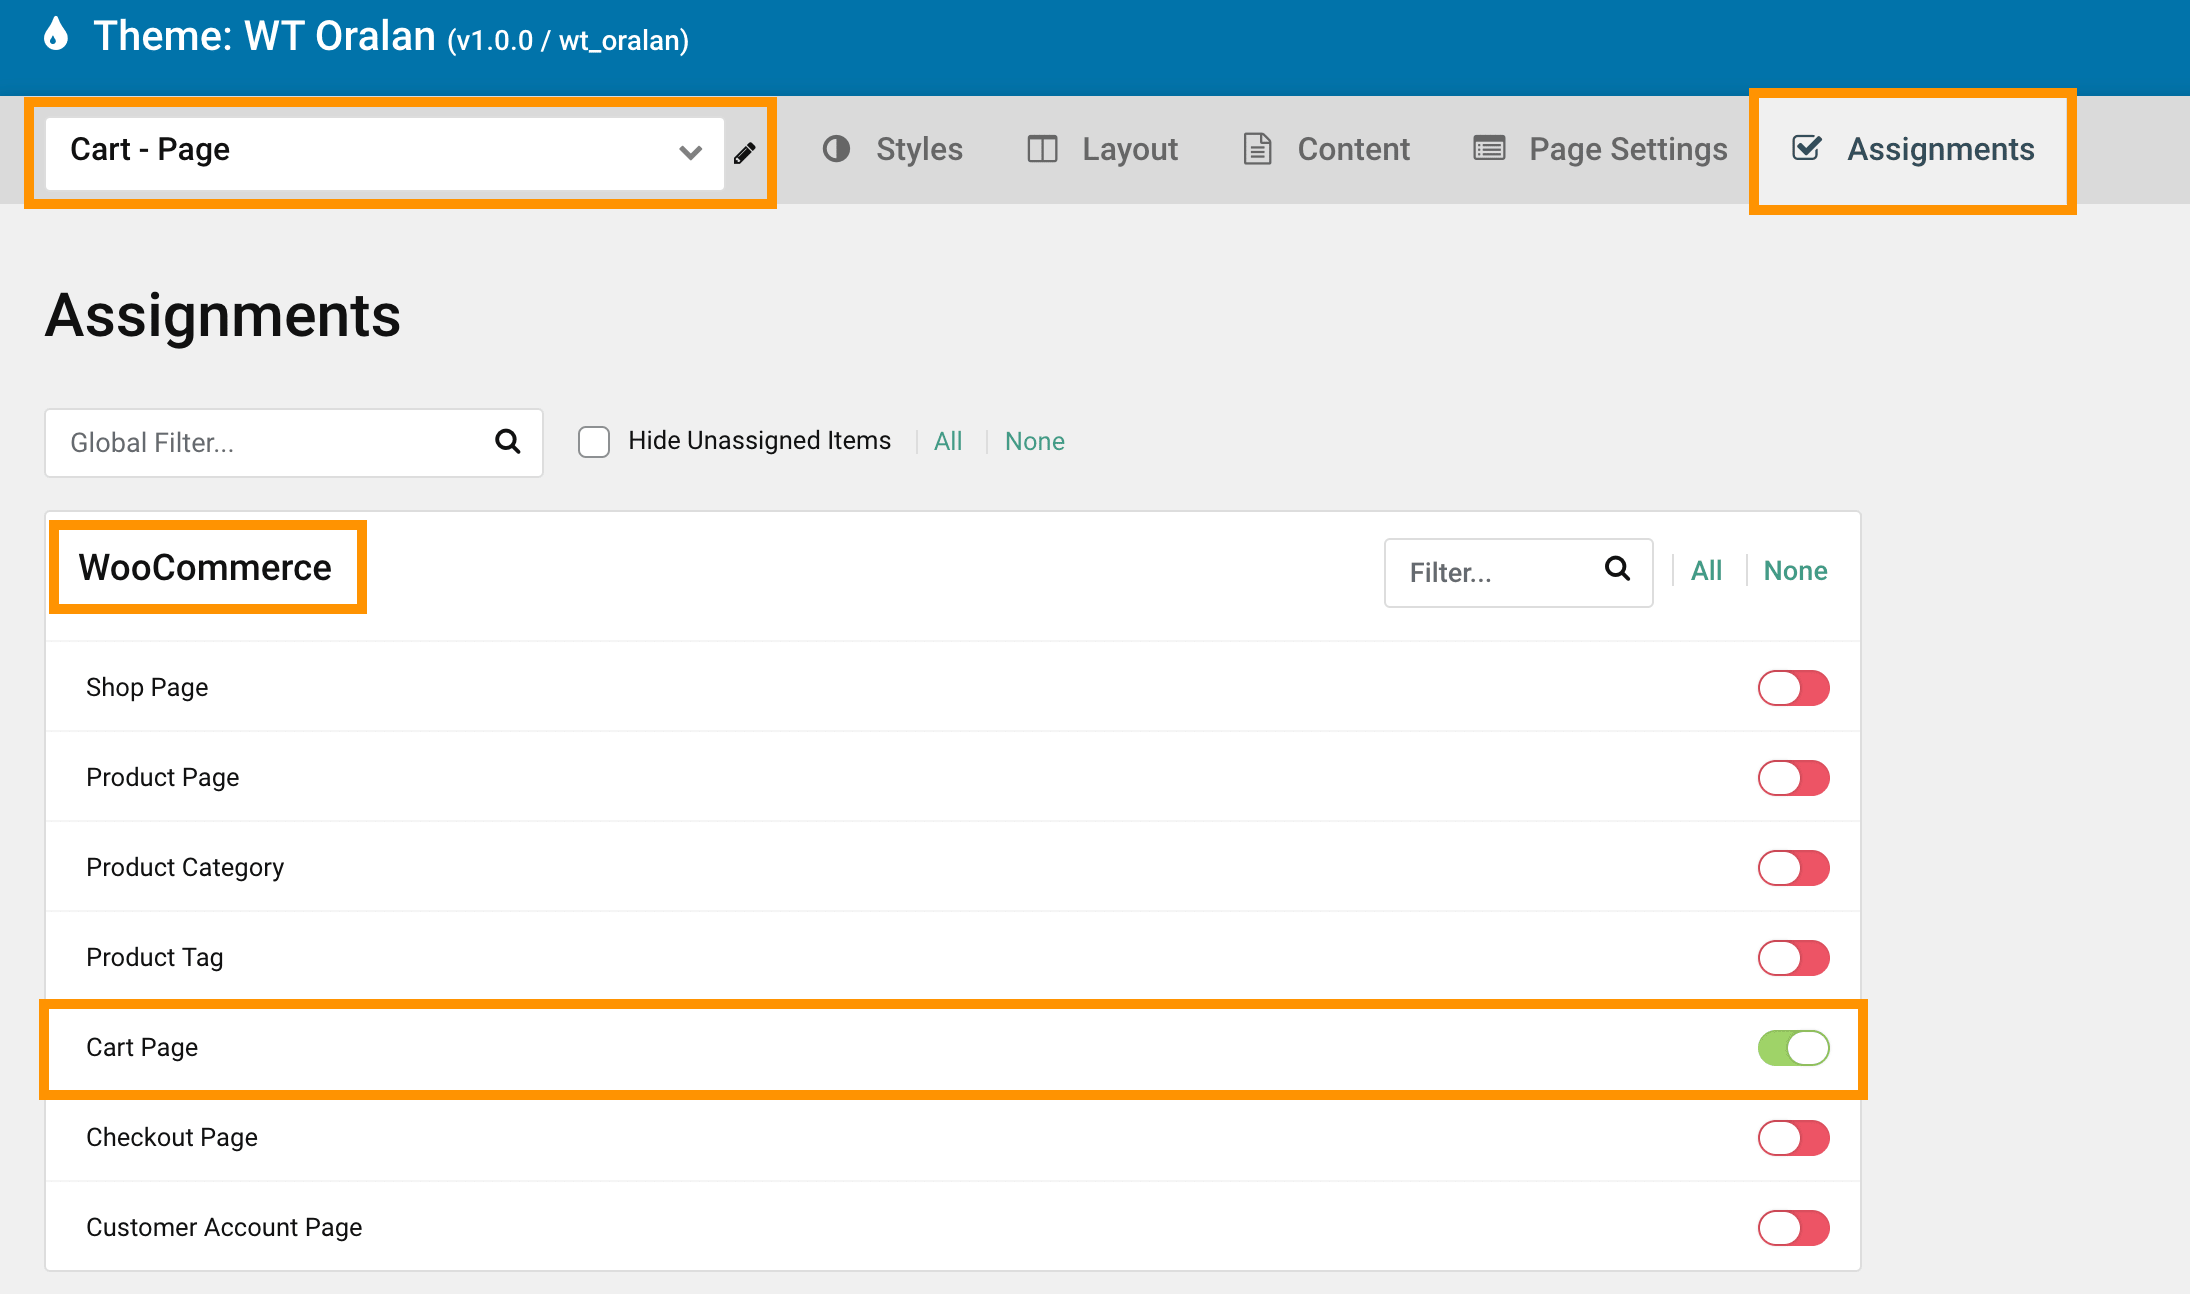This screenshot has height=1294, width=2190.
Task: Click the WooCommerce section heading
Action: click(205, 567)
